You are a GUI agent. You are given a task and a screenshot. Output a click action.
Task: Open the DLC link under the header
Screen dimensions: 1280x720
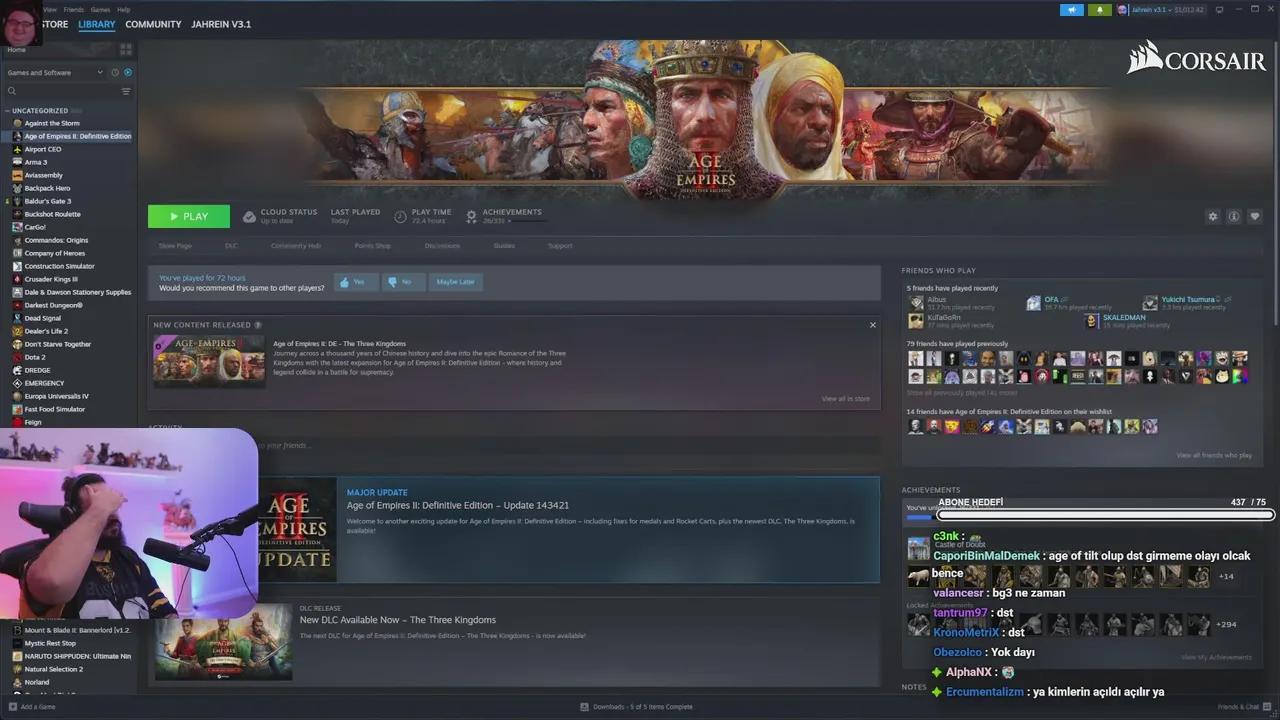click(231, 246)
